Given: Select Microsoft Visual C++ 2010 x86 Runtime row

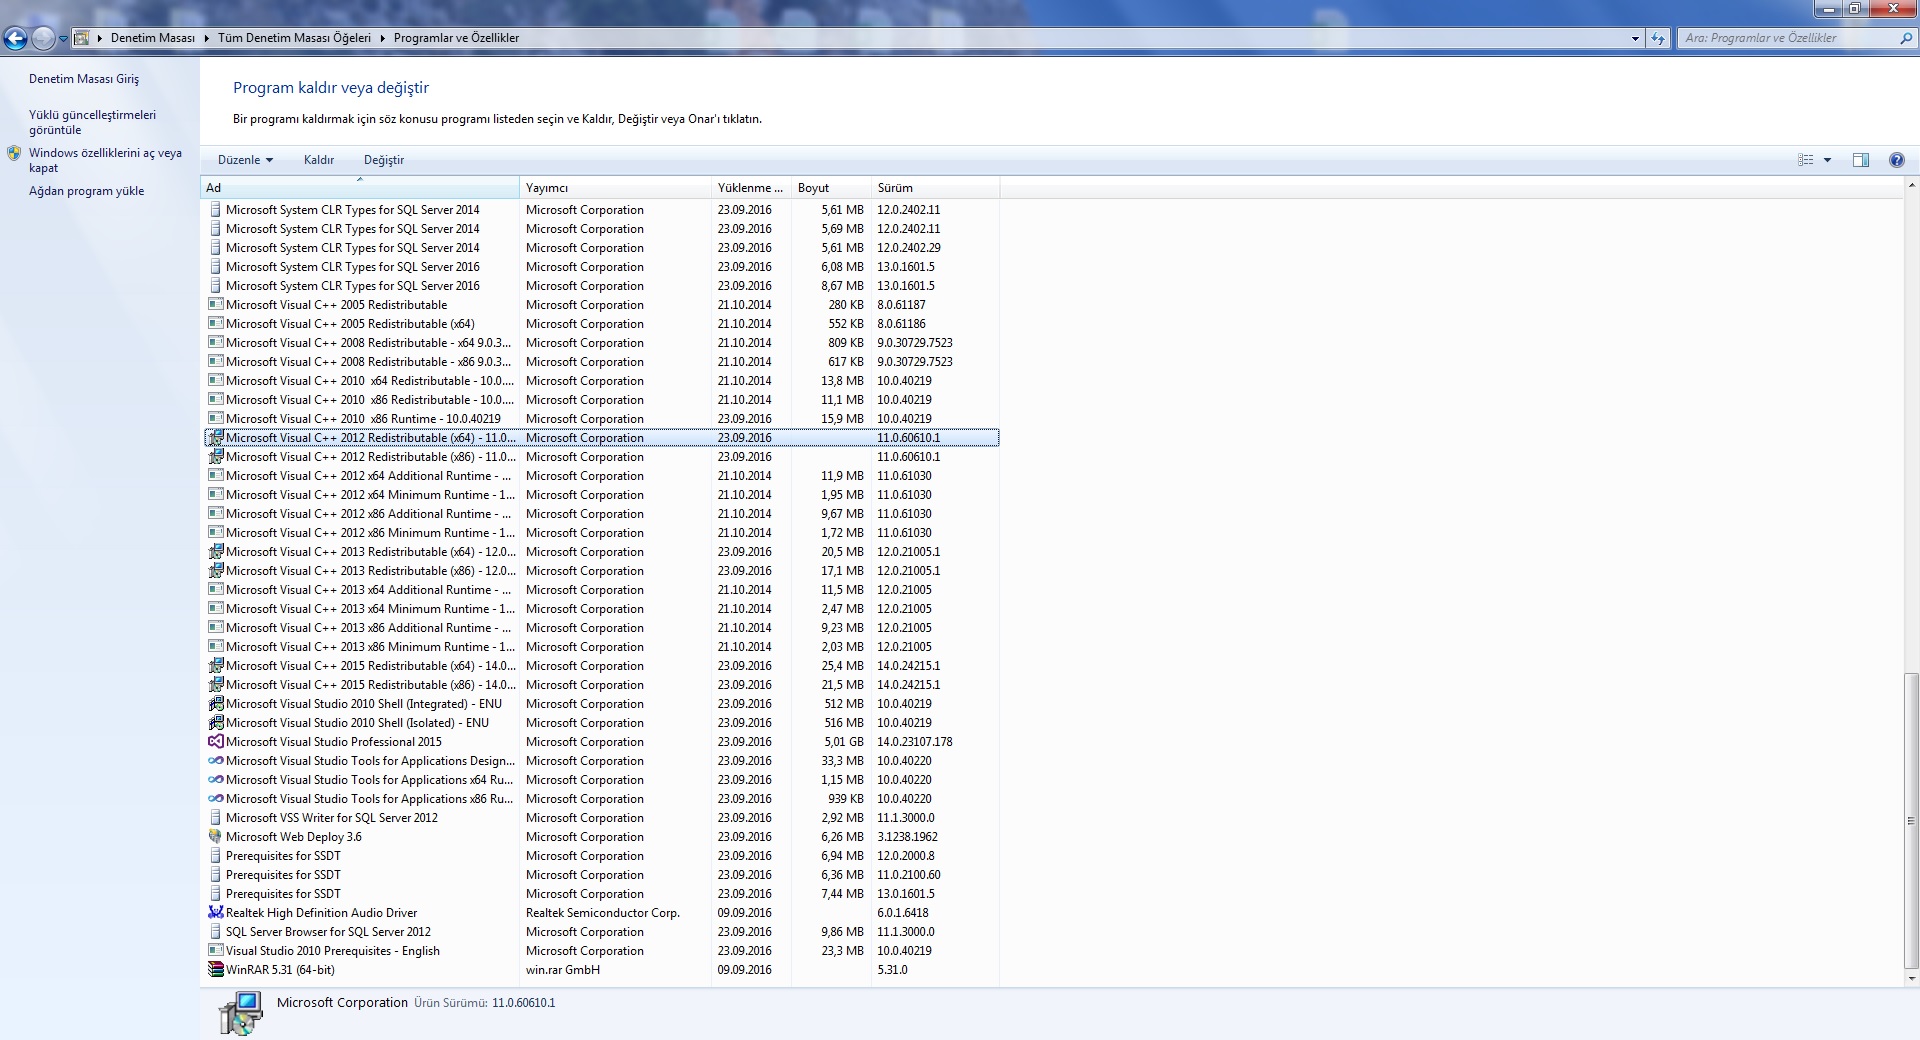Looking at the screenshot, I should click(602, 419).
